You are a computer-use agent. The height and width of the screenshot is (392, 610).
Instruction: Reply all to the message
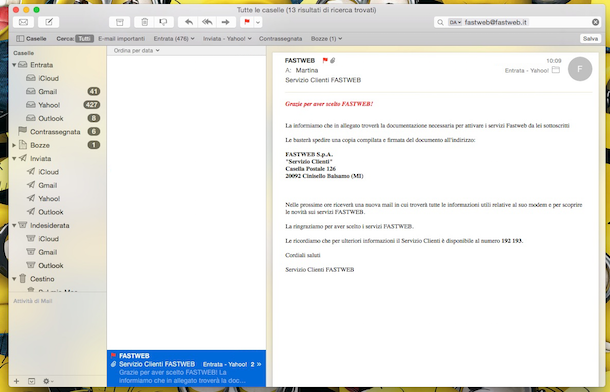(207, 22)
